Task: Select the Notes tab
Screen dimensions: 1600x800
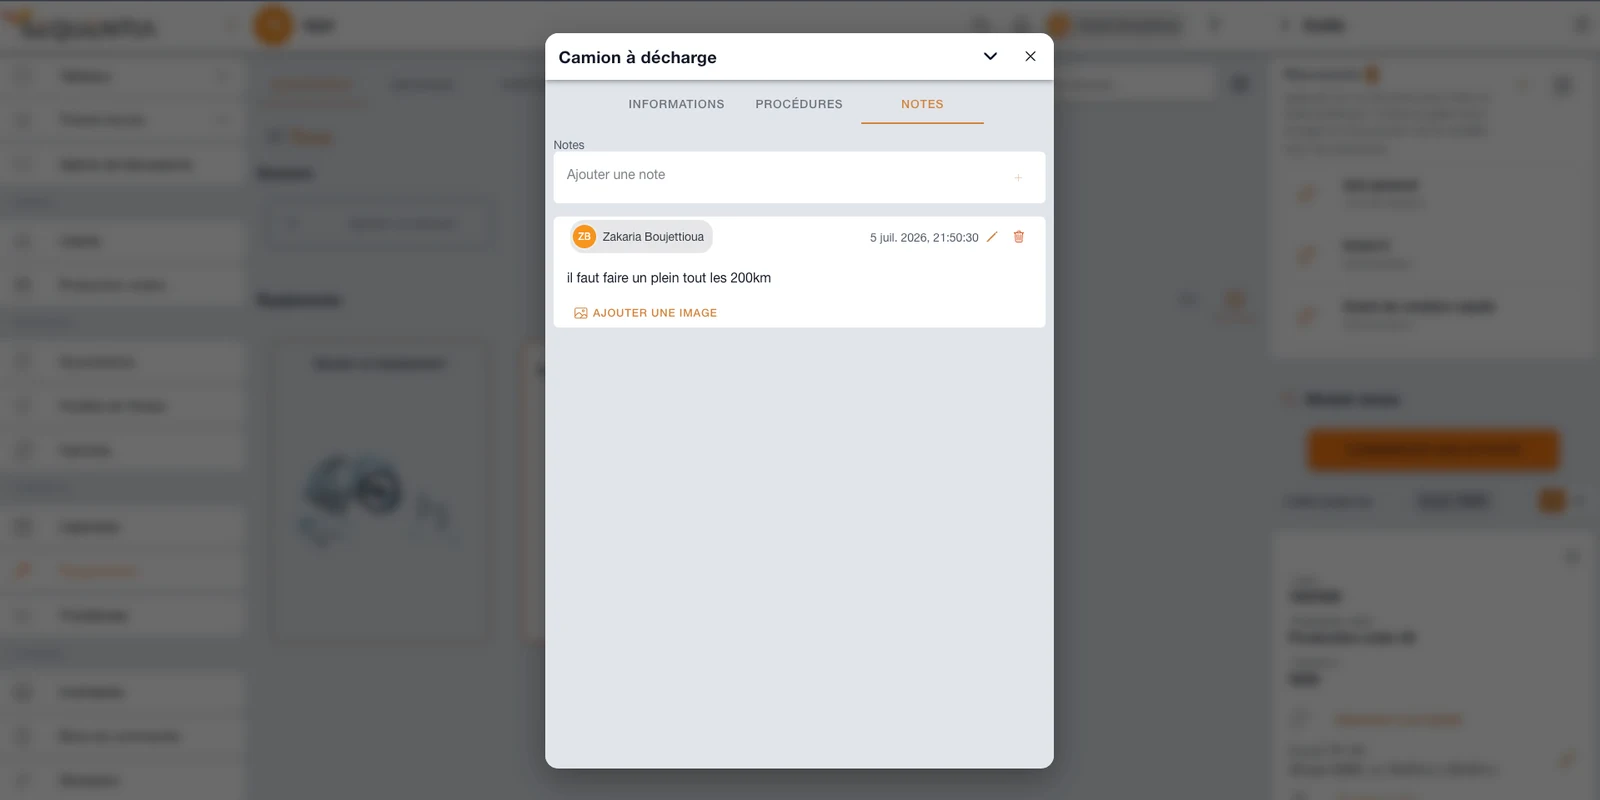Action: [922, 104]
